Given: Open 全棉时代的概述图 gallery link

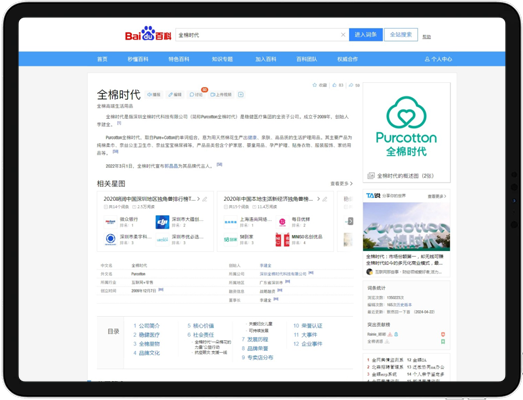Looking at the screenshot, I should click(x=401, y=176).
